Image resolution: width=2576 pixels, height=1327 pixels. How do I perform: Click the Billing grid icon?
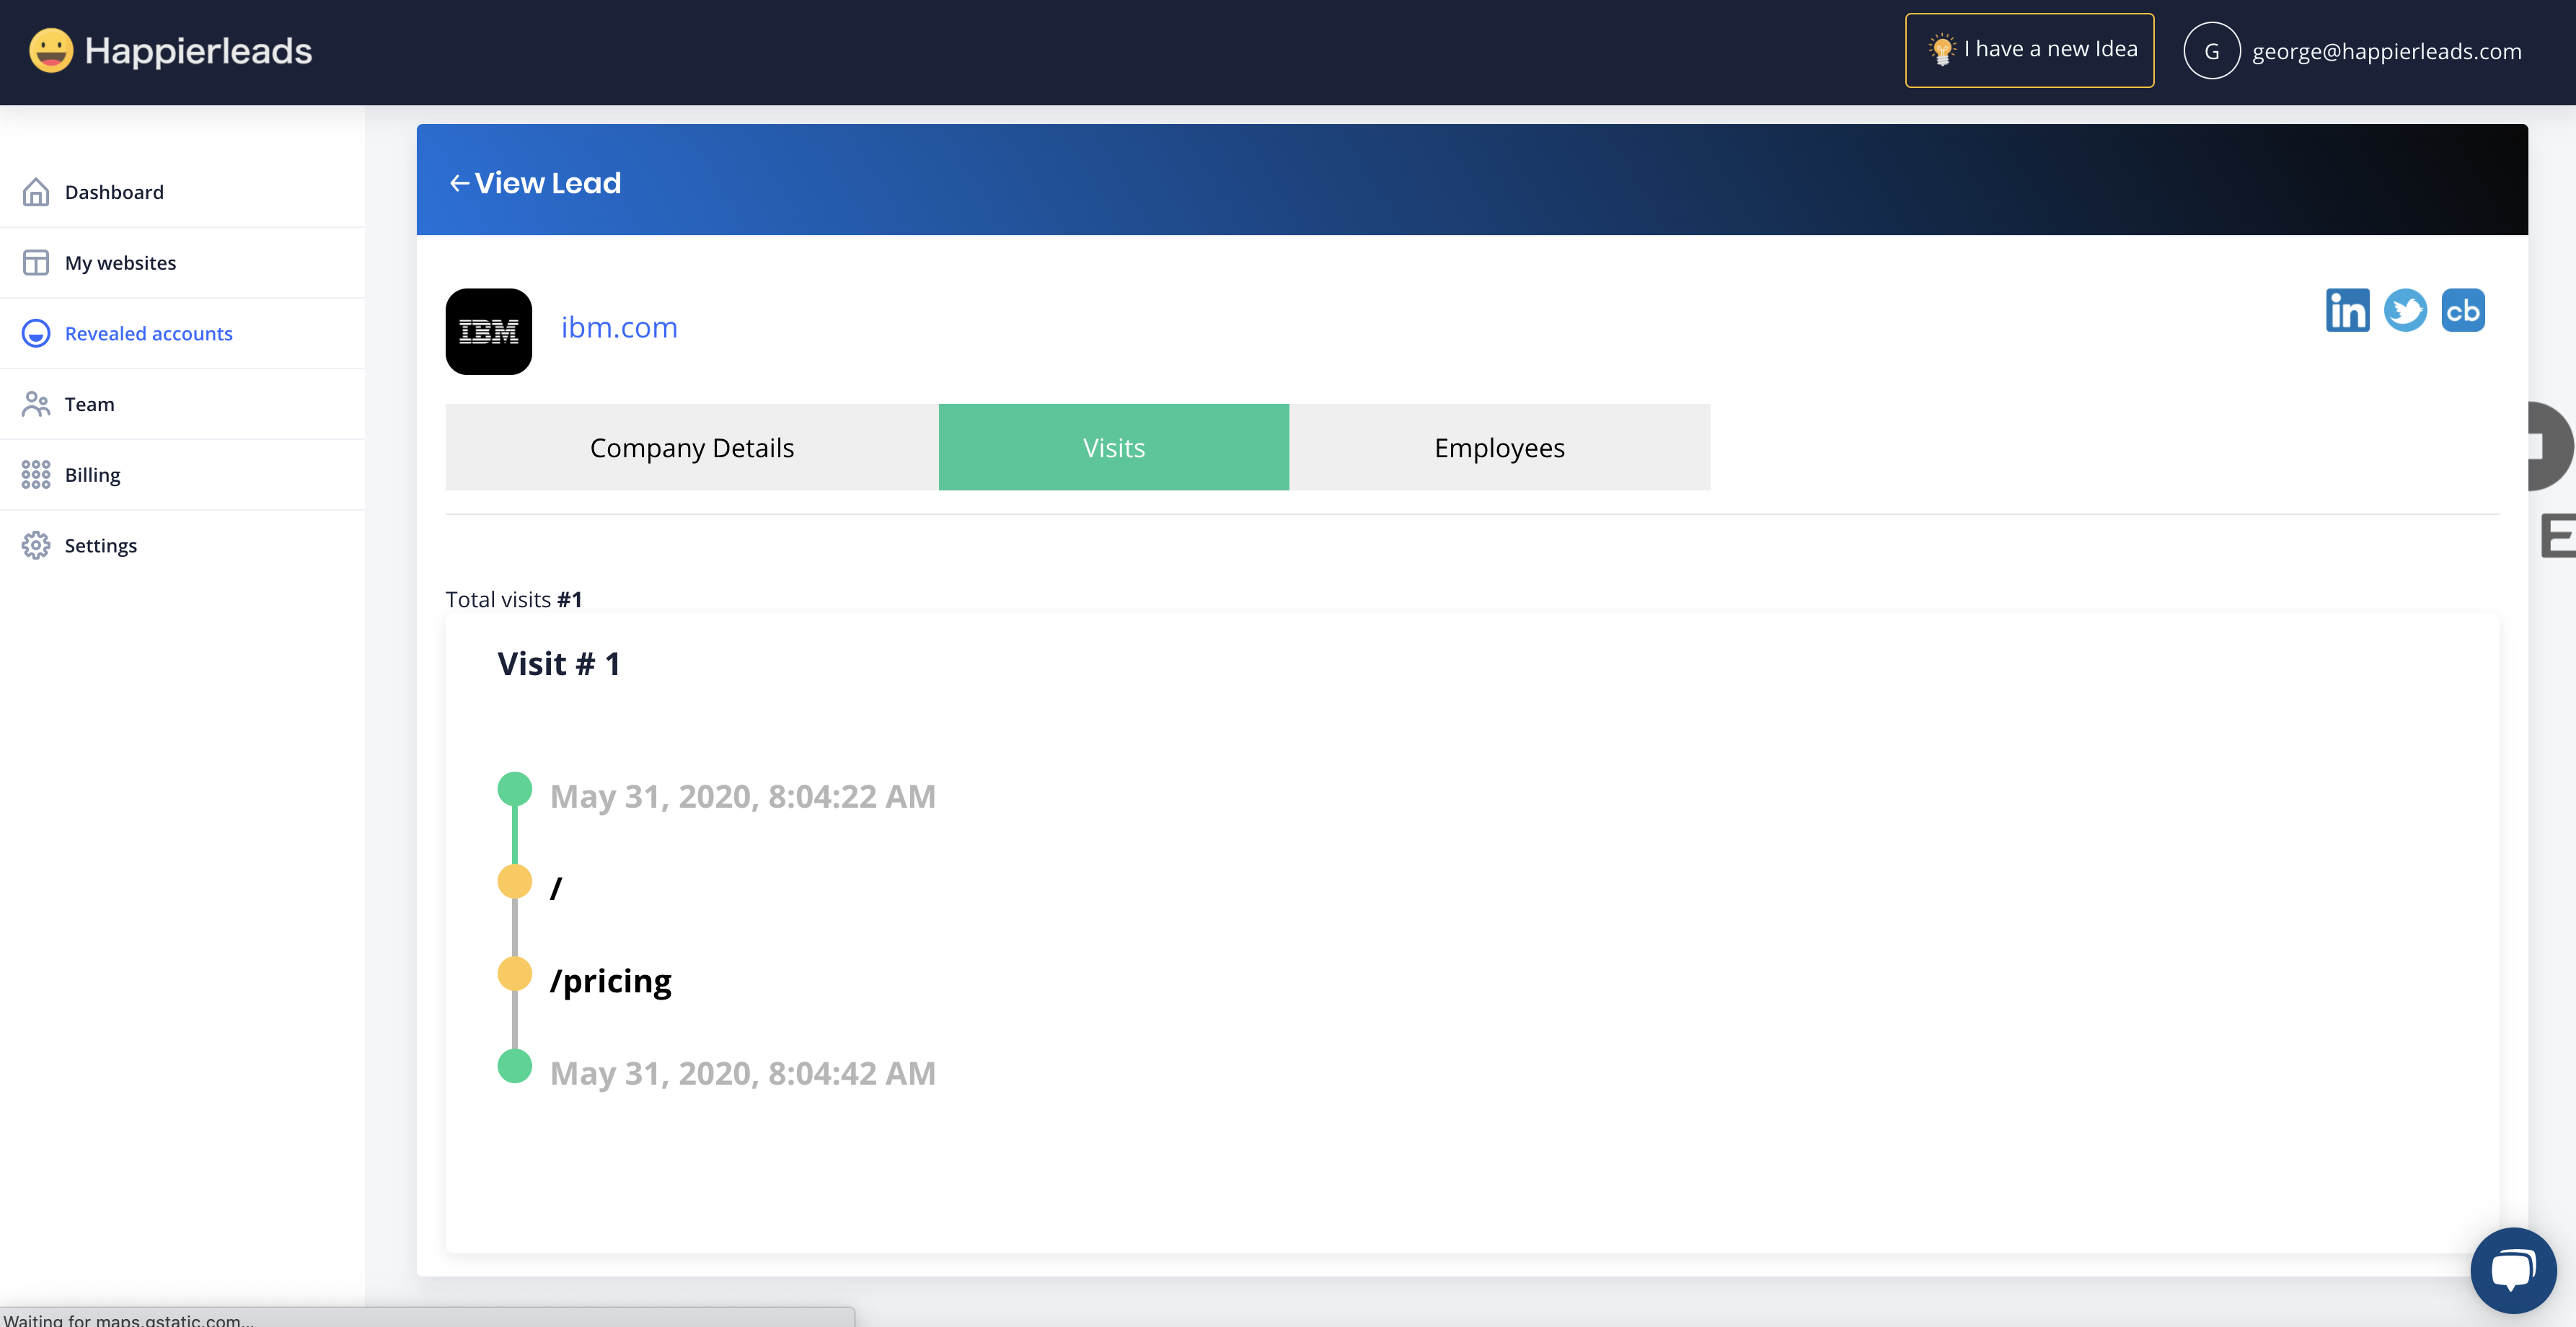[36, 475]
